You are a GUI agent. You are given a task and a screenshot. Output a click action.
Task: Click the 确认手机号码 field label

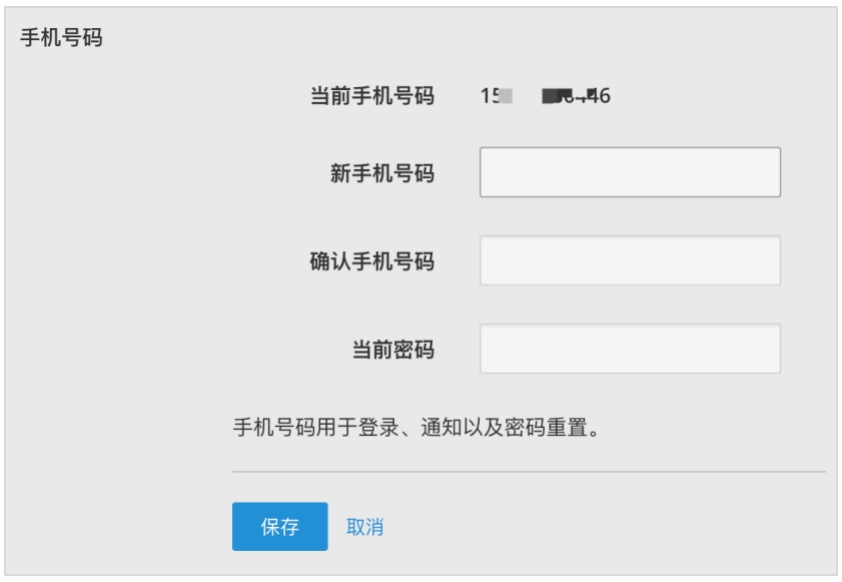click(371, 261)
